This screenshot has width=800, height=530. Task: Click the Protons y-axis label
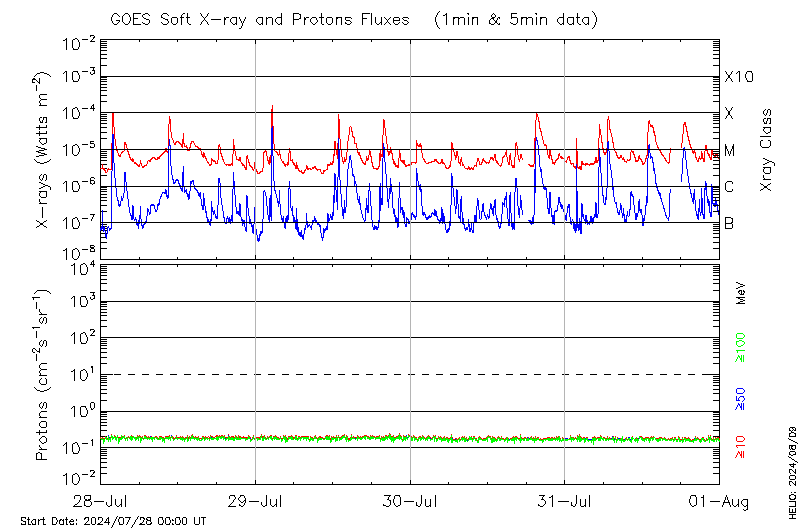(44, 375)
